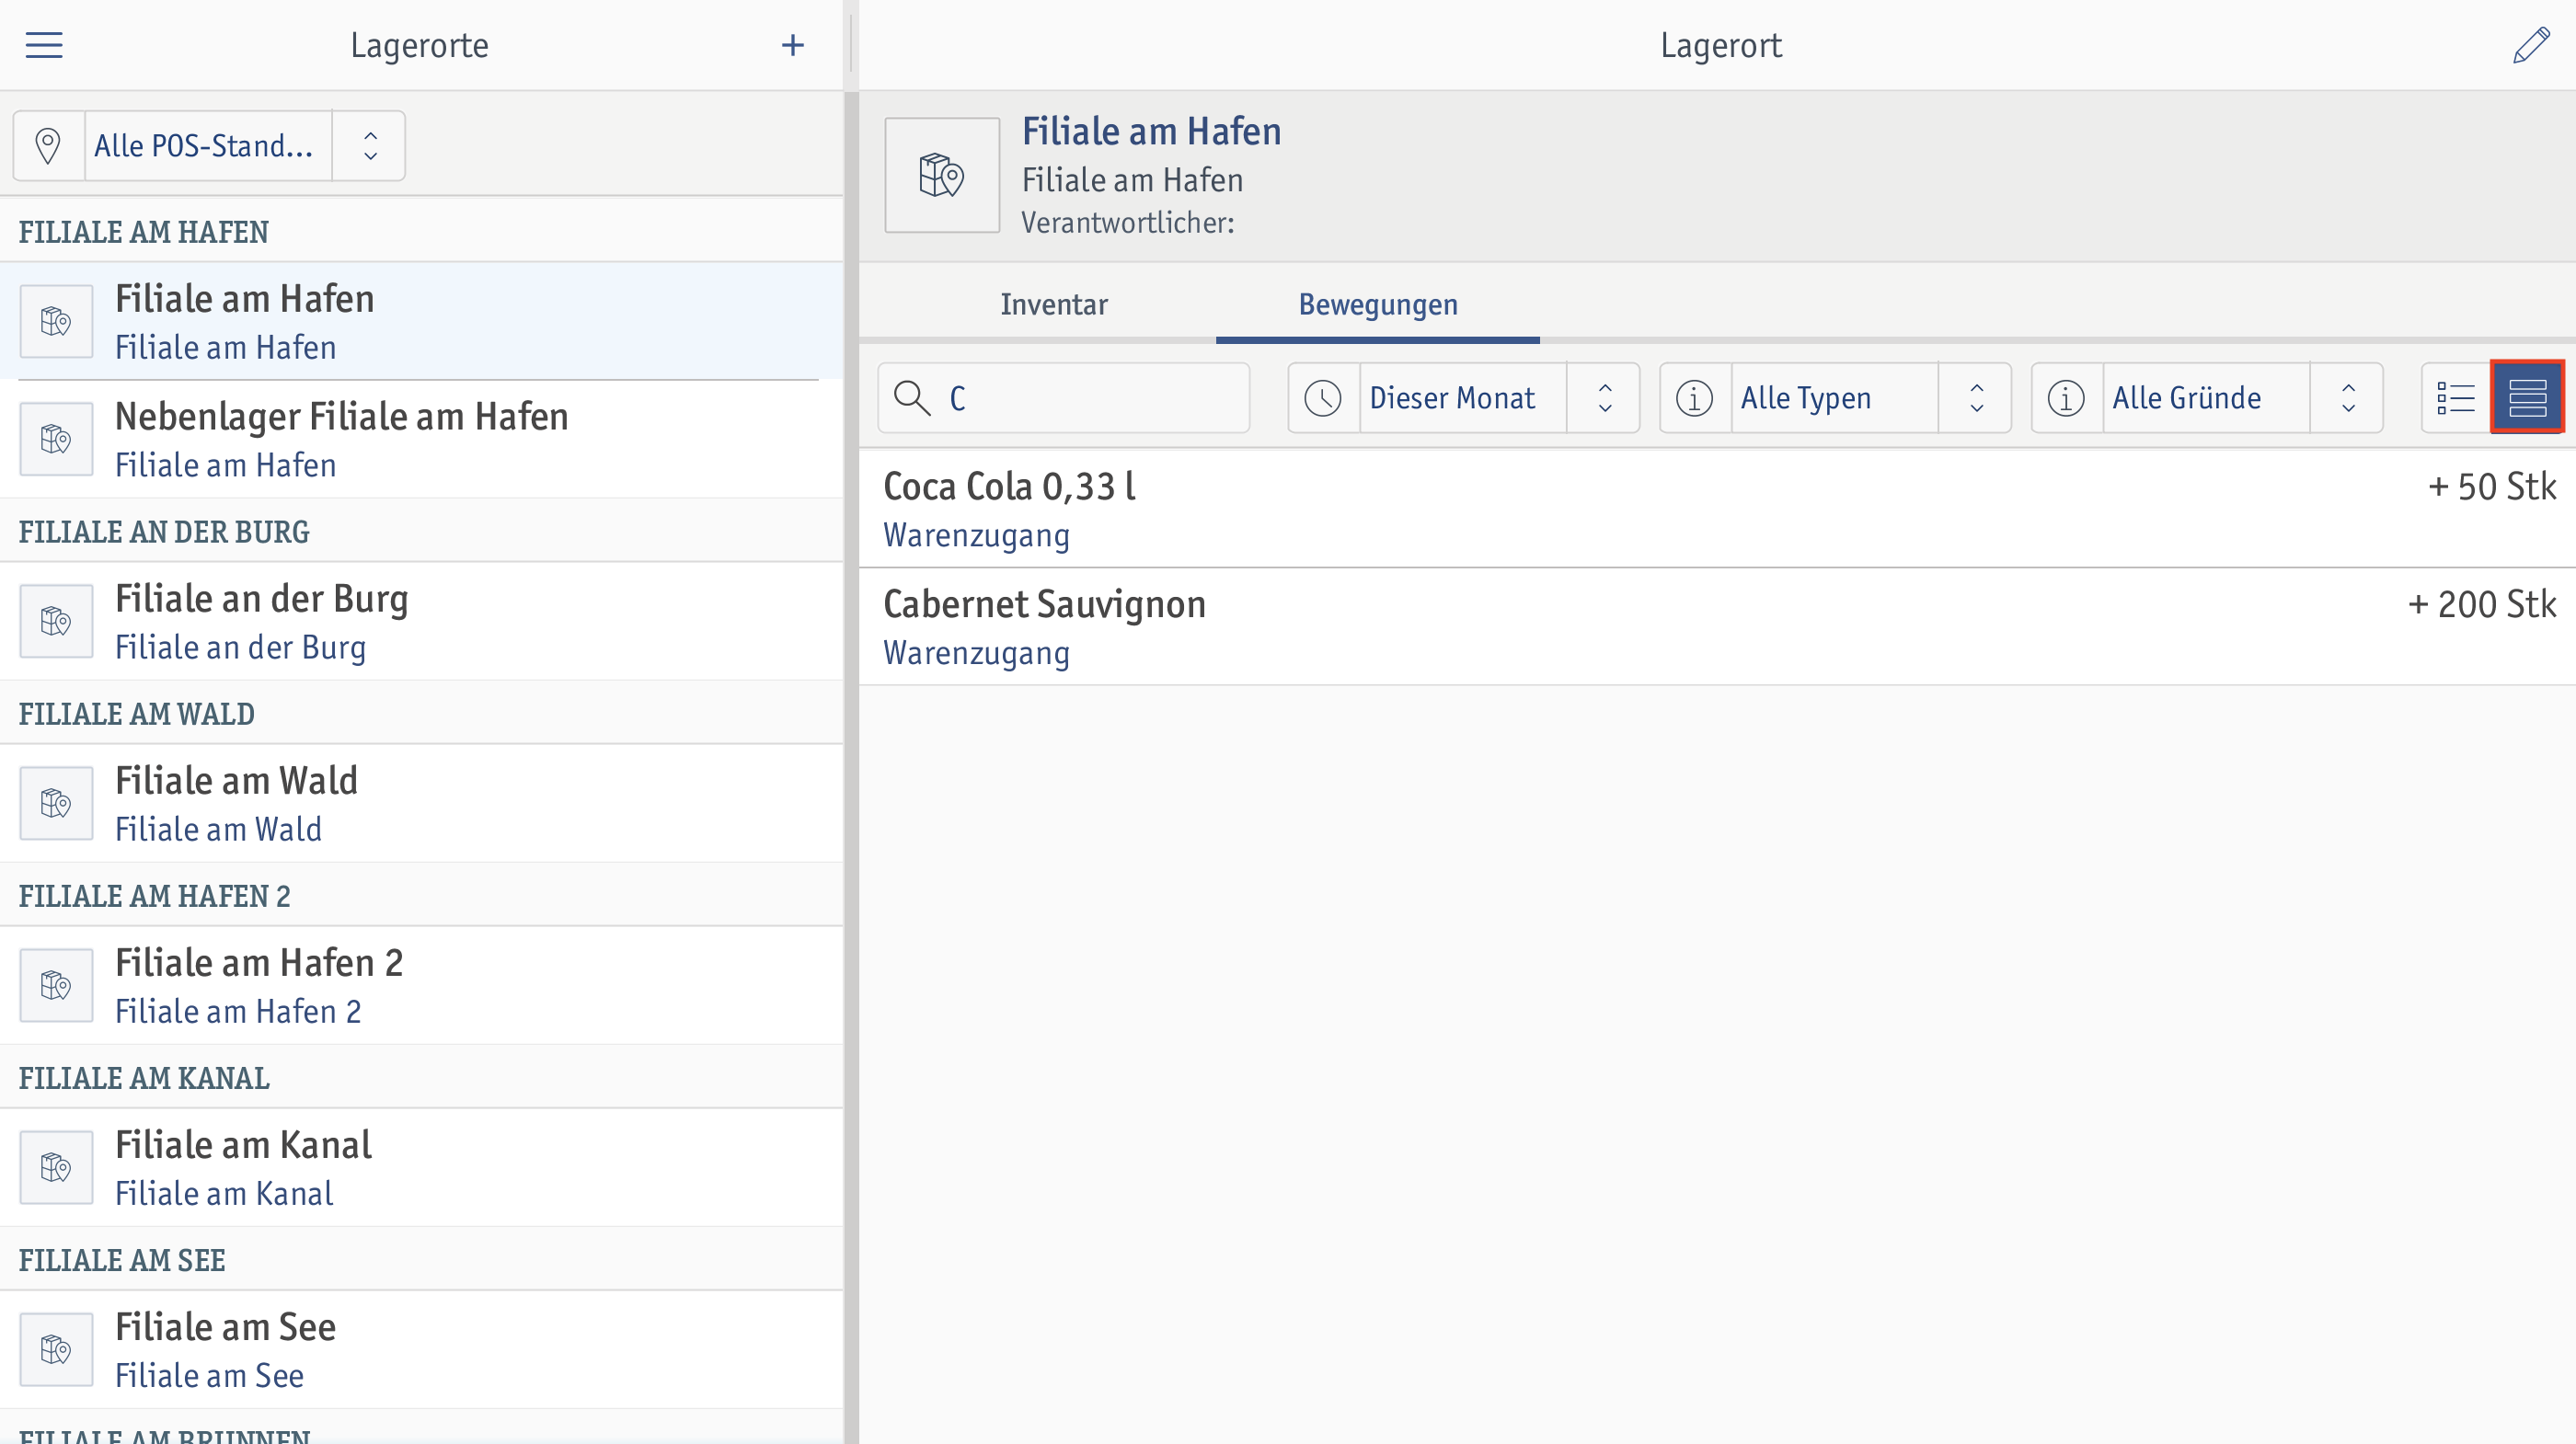Click the info icon beside Alle Typen
This screenshot has width=2576, height=1444.
pos(1694,398)
